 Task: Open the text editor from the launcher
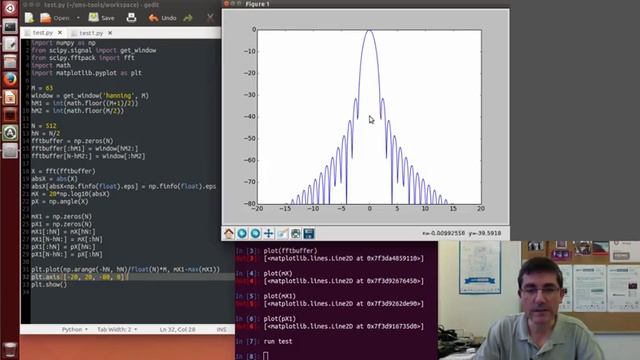10,44
